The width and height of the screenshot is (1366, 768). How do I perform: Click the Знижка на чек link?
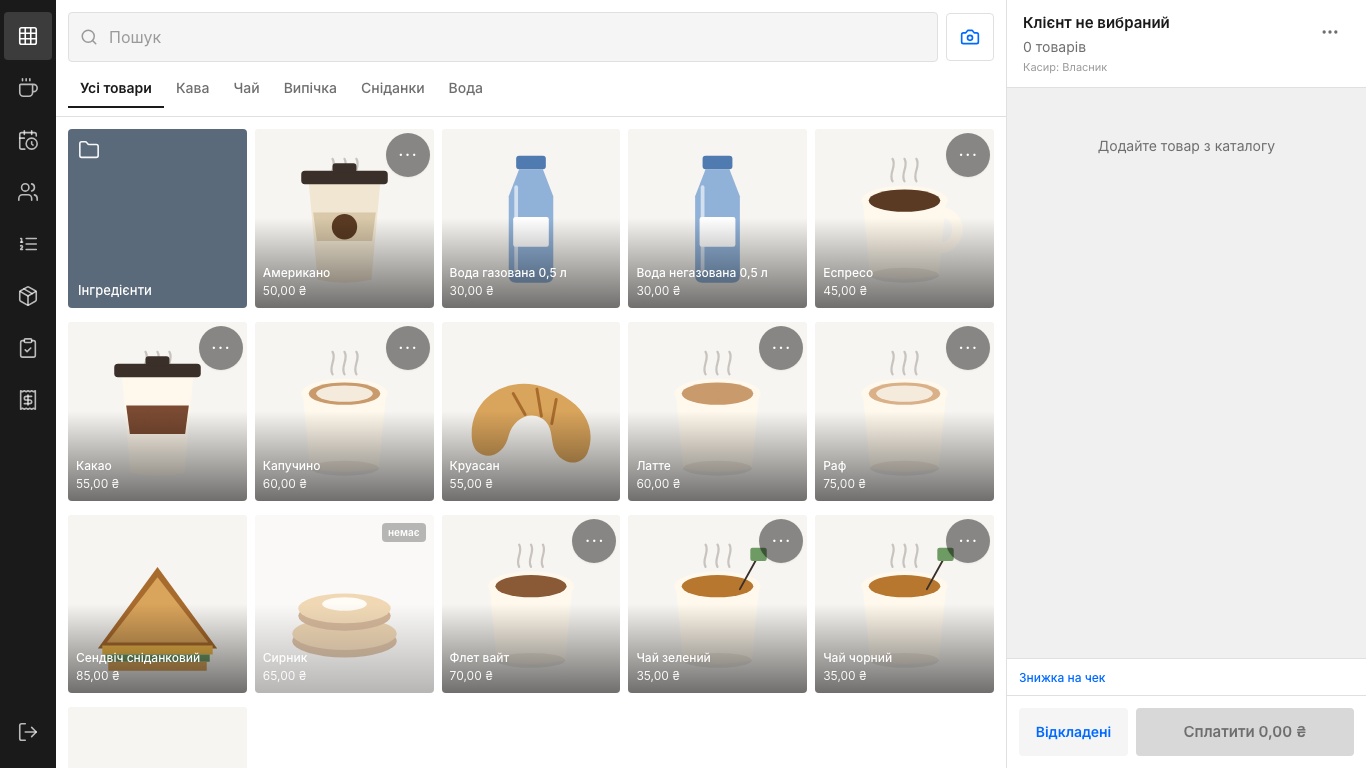point(1062,677)
